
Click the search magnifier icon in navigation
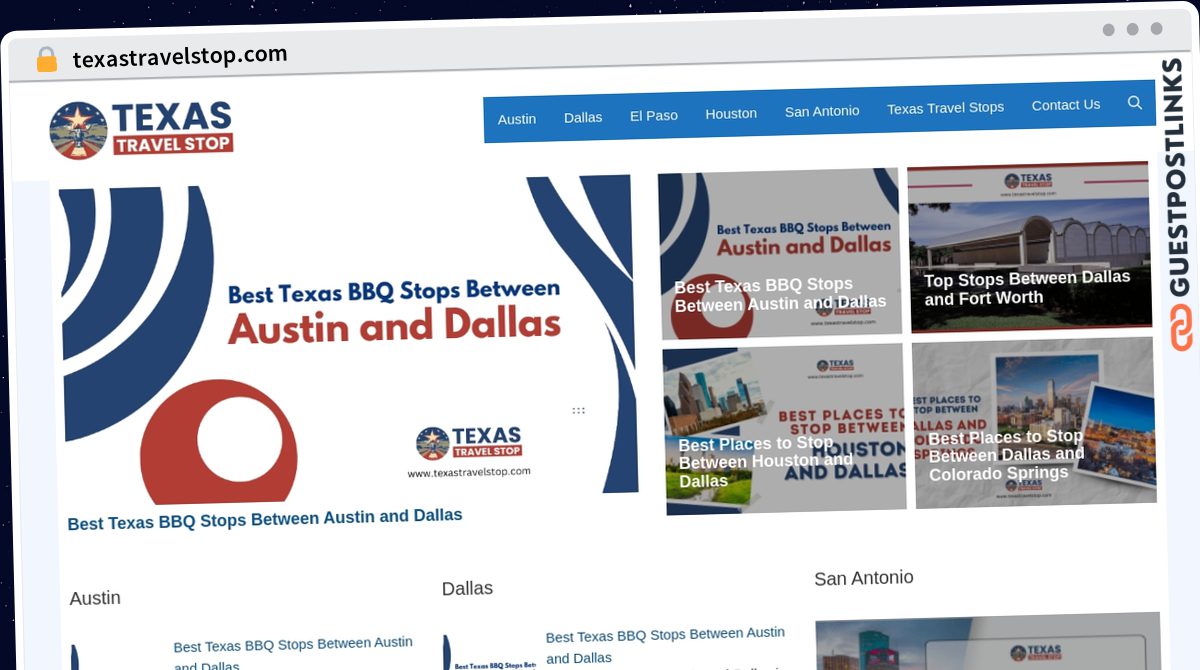tap(1134, 102)
